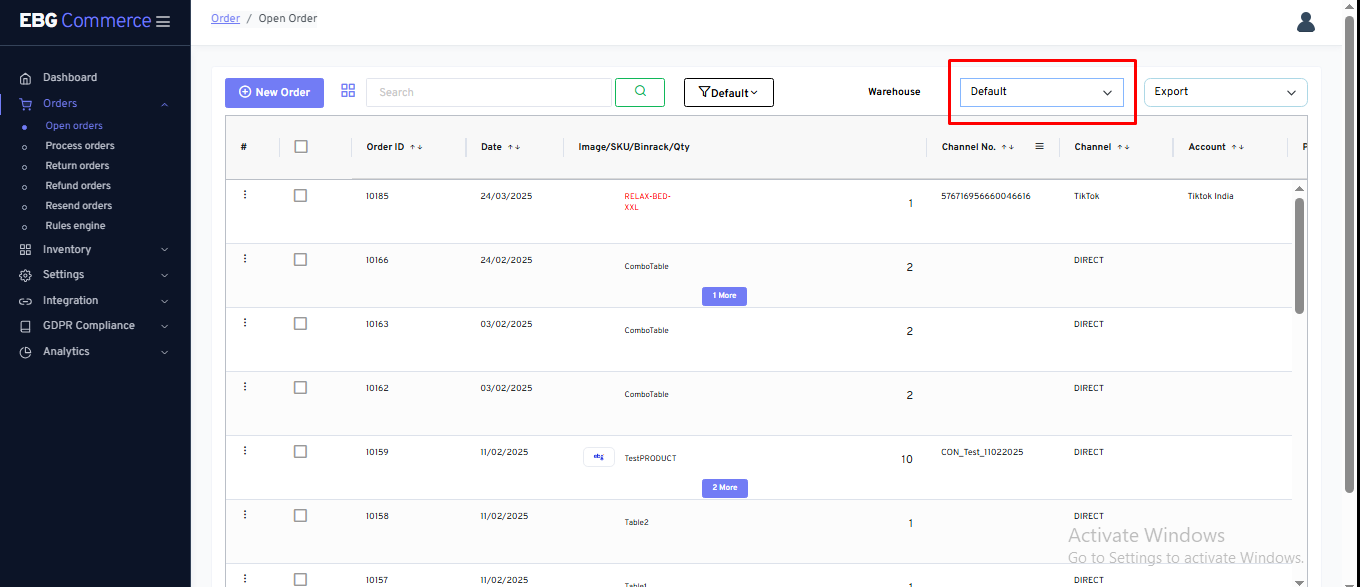1360x587 pixels.
Task: Check the box for order 10159
Action: pyautogui.click(x=300, y=452)
